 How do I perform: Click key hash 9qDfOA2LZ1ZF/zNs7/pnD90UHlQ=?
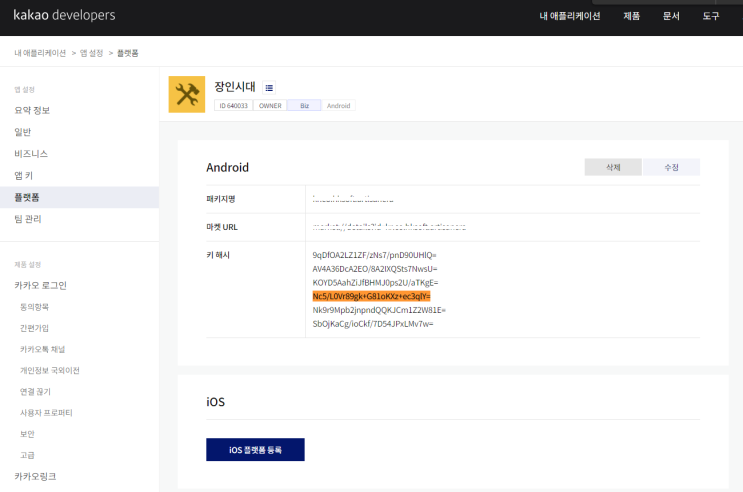(x=374, y=255)
